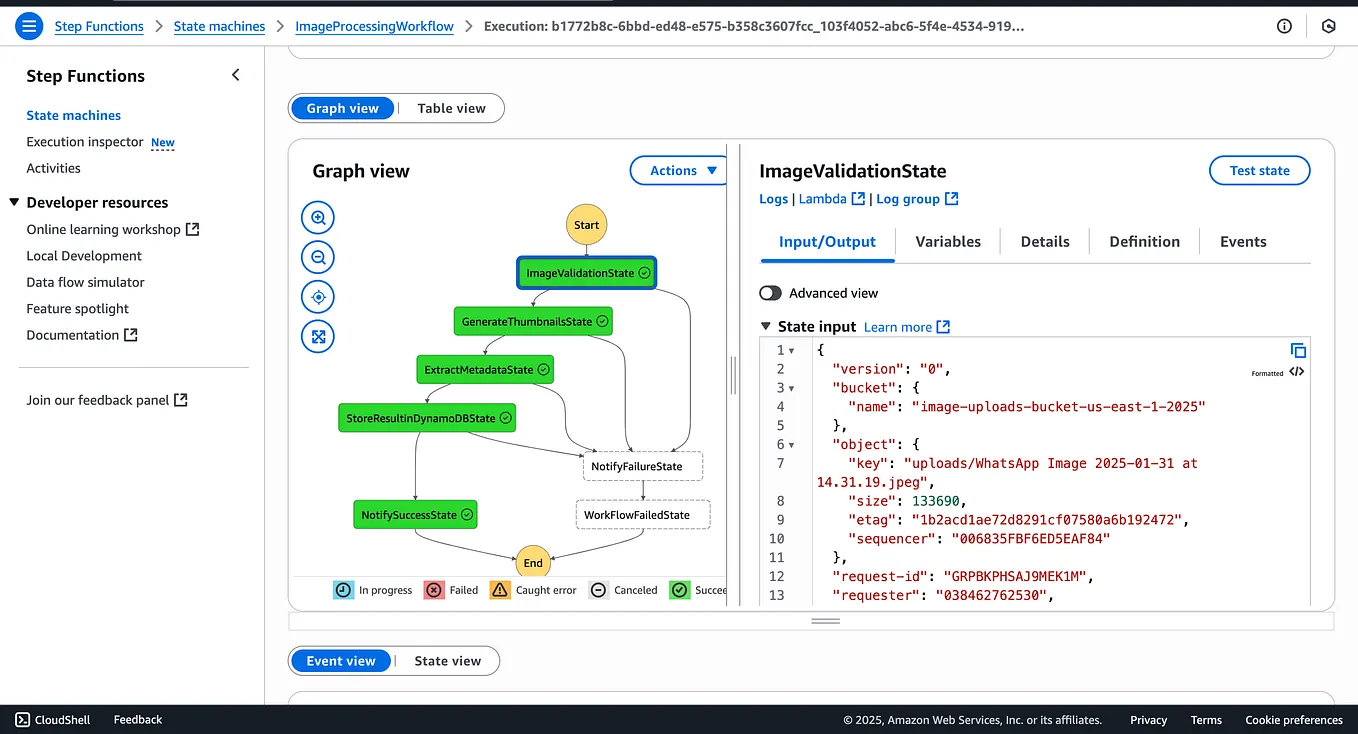Collapse the State input section
The width and height of the screenshot is (1358, 734).
point(765,326)
